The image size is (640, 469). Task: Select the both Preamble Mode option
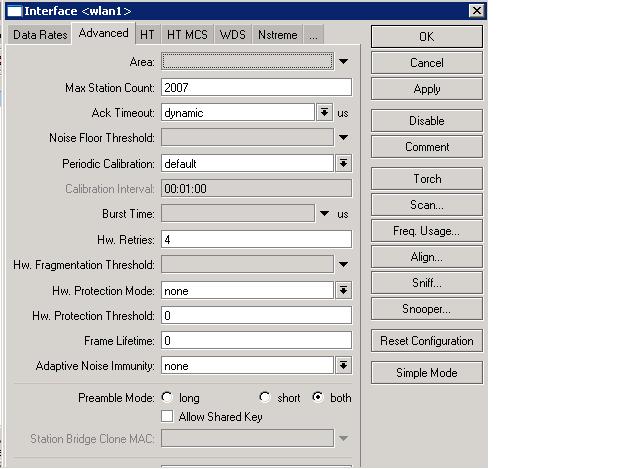pyautogui.click(x=318, y=398)
